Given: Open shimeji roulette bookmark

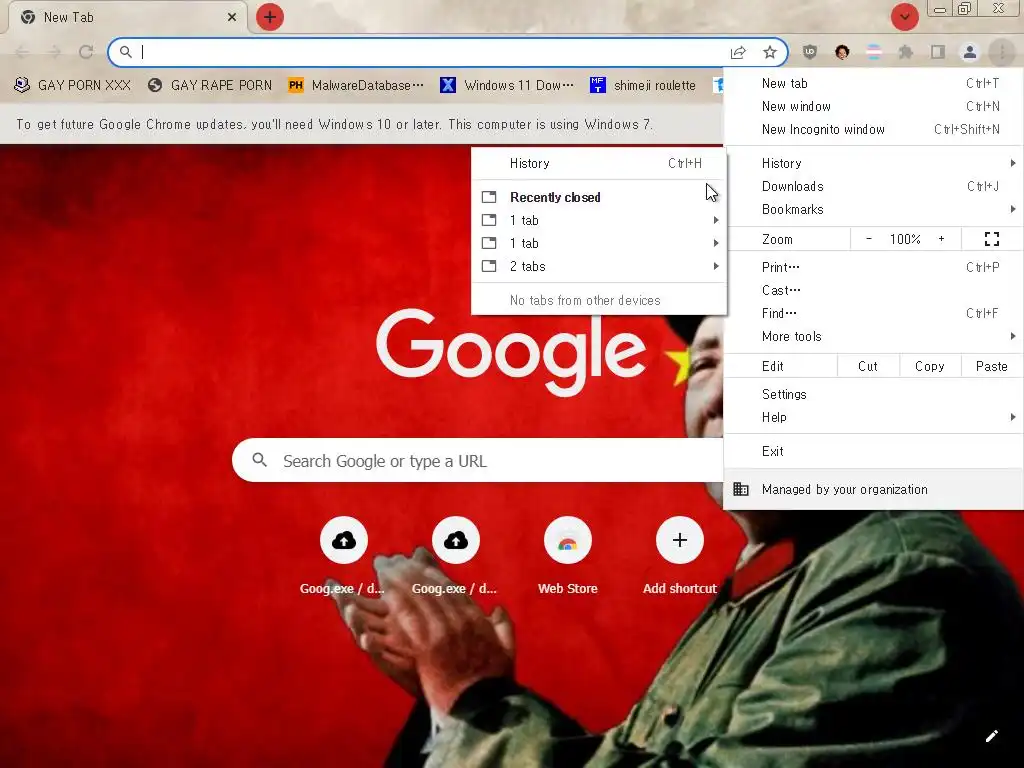Looking at the screenshot, I should pyautogui.click(x=643, y=85).
